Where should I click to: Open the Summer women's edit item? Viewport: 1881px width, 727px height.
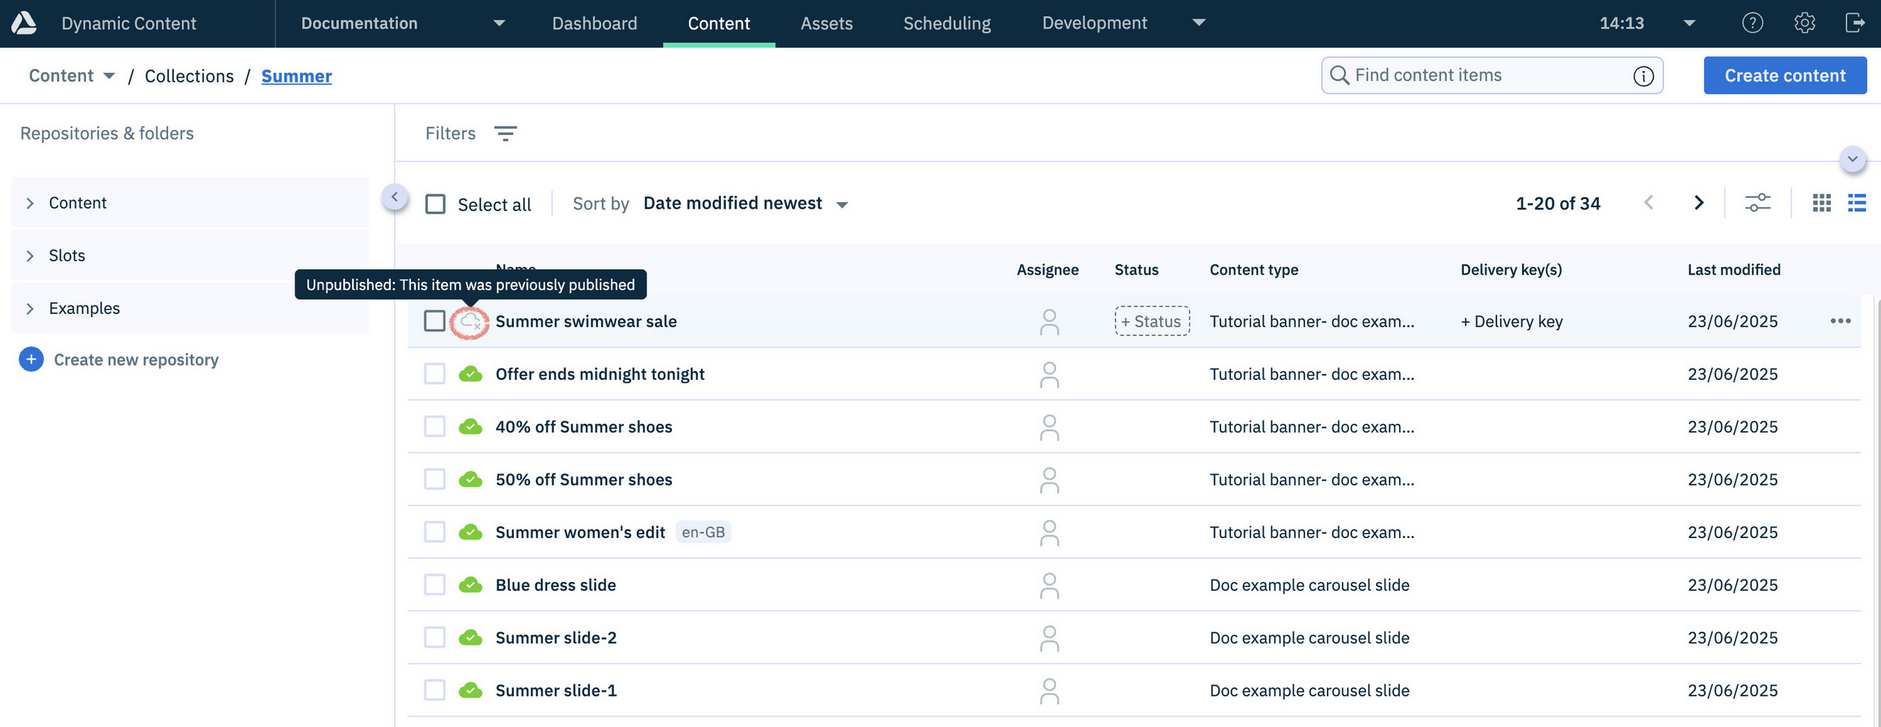coord(580,532)
